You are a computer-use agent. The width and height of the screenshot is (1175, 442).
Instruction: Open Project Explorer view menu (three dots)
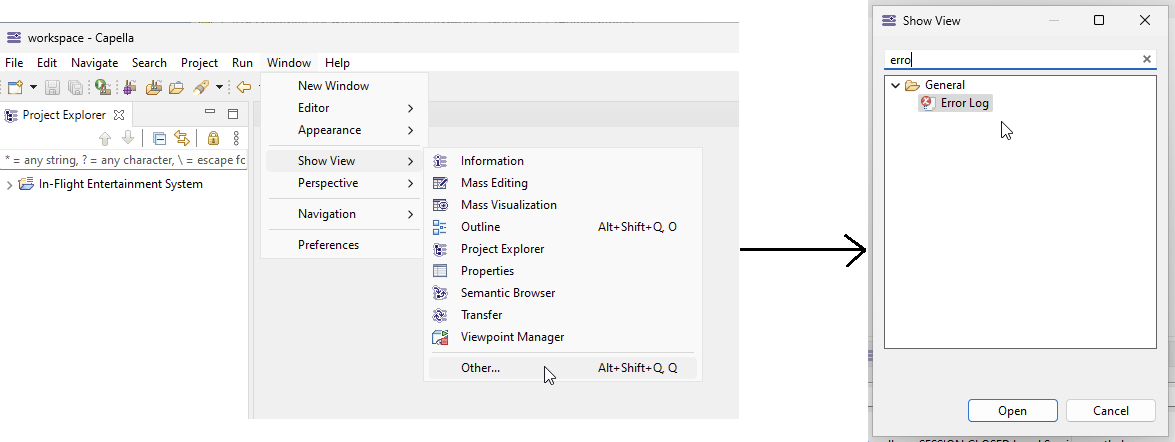(x=236, y=138)
